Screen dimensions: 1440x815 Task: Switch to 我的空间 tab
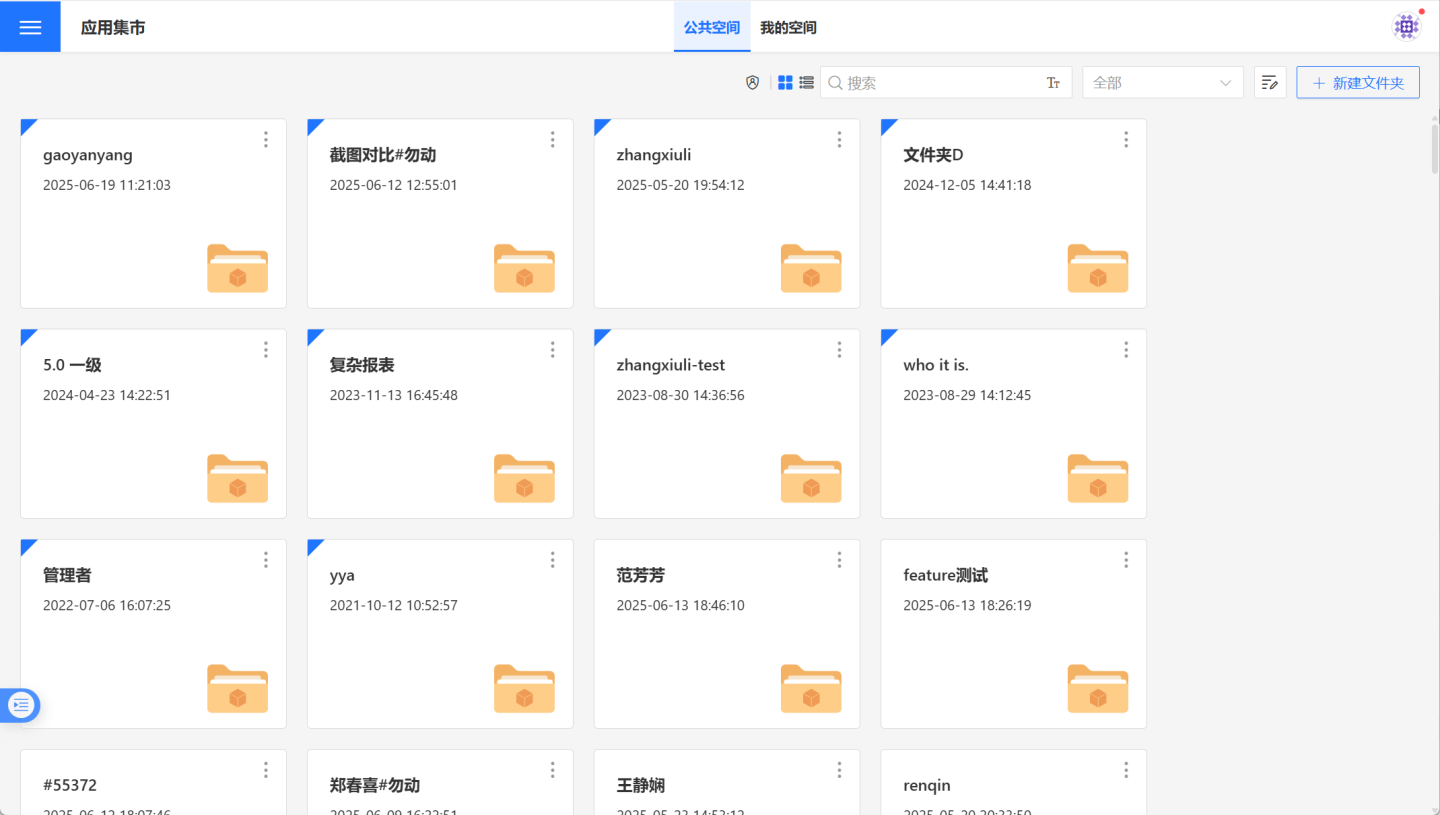point(788,28)
